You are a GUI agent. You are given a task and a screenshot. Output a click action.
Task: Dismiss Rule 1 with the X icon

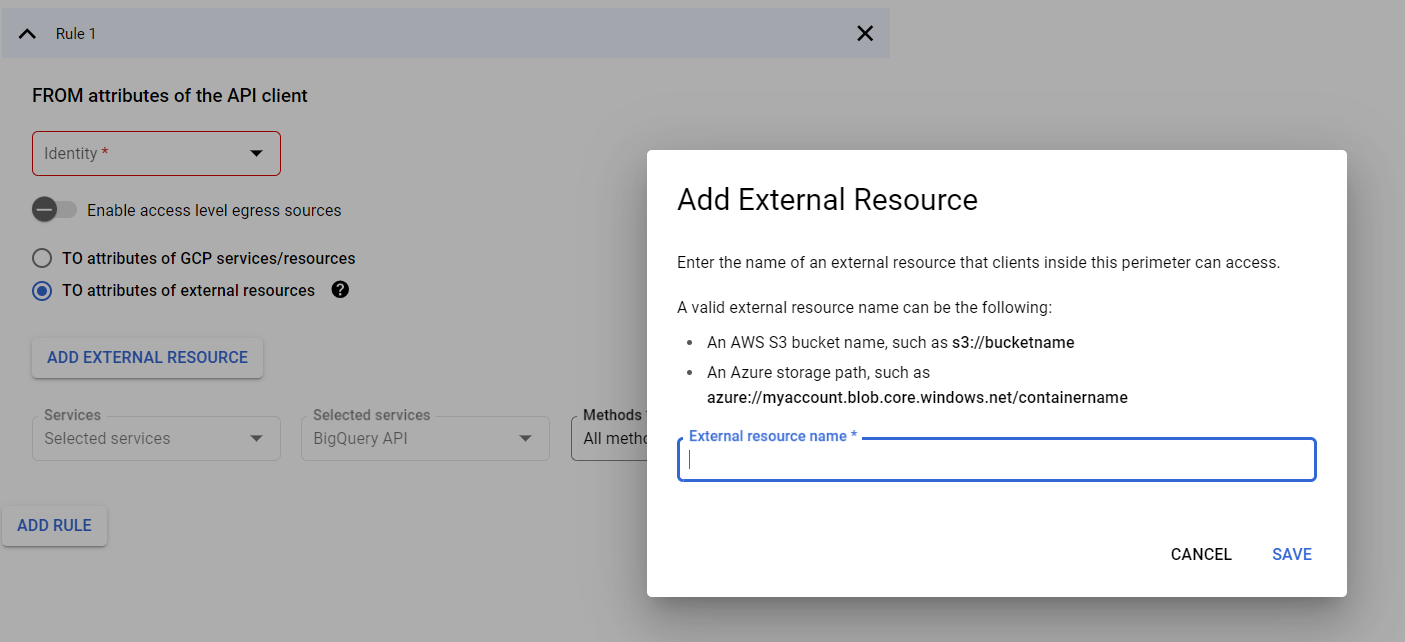864,32
